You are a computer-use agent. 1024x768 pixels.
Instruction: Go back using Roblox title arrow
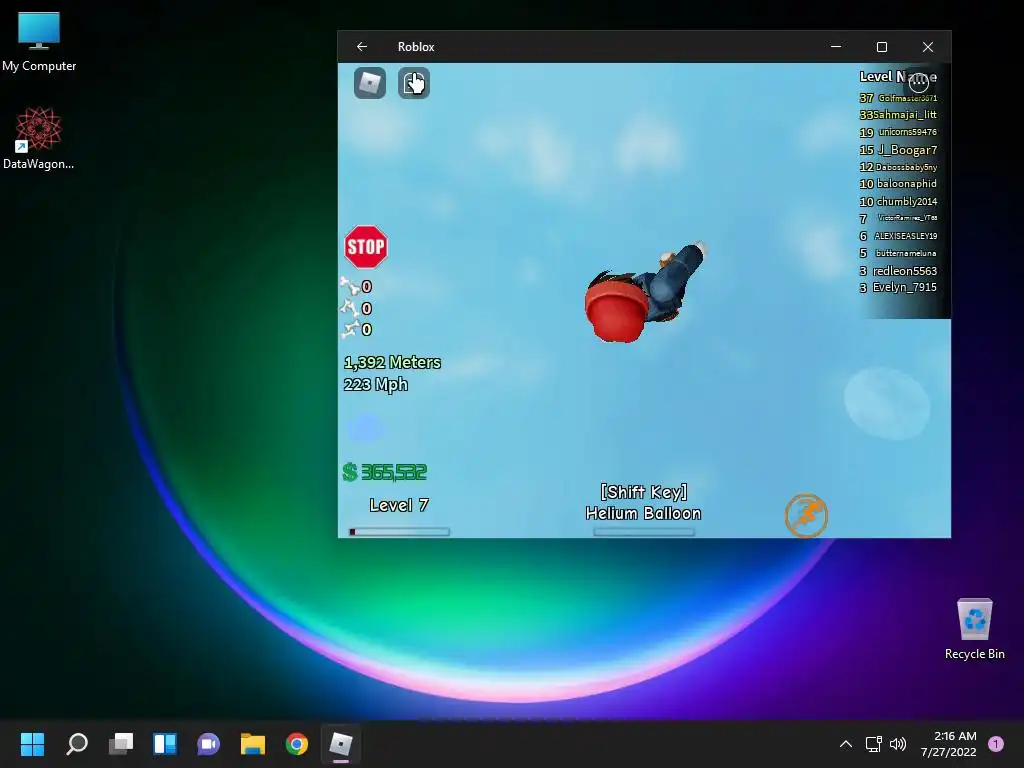(x=362, y=46)
